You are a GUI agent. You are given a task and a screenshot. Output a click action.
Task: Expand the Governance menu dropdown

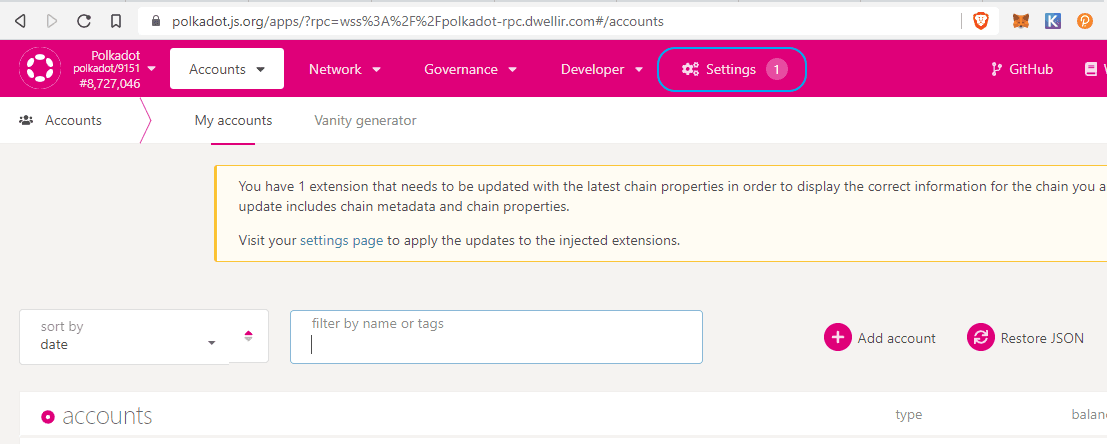470,69
